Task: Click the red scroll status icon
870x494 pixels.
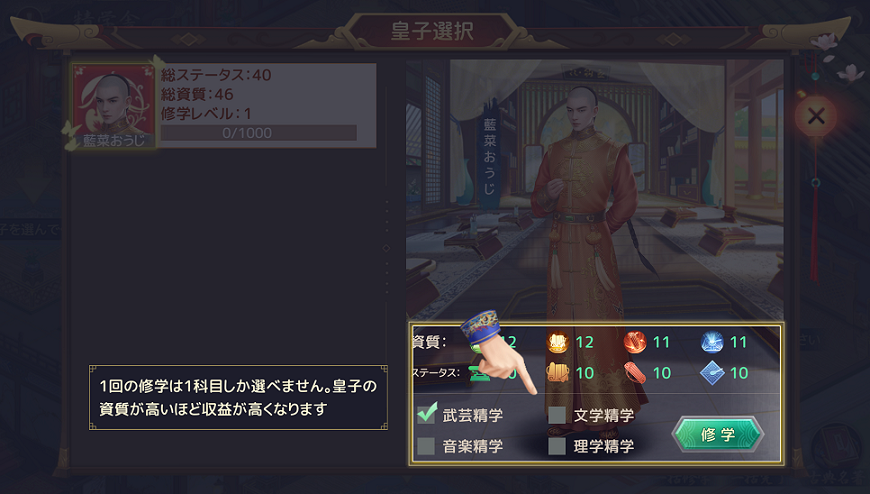Action: click(635, 373)
